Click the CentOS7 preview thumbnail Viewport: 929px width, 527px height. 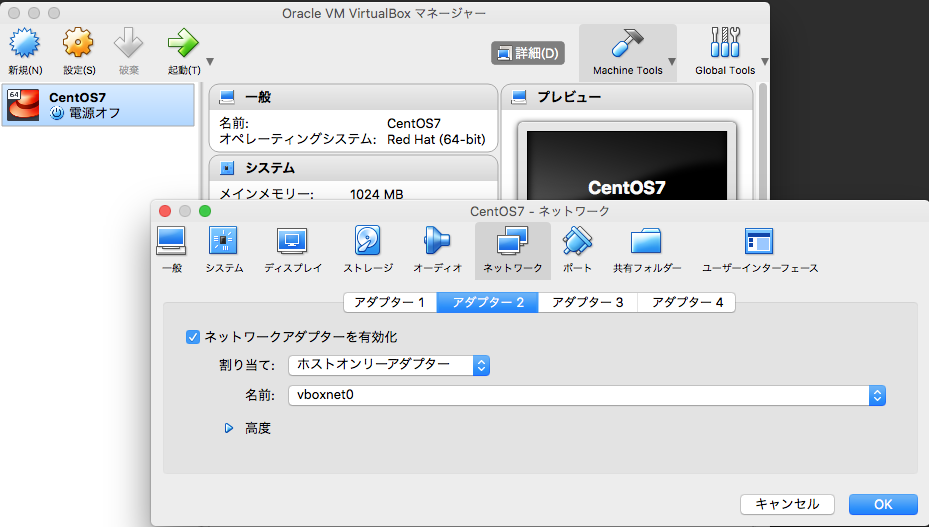(x=627, y=165)
